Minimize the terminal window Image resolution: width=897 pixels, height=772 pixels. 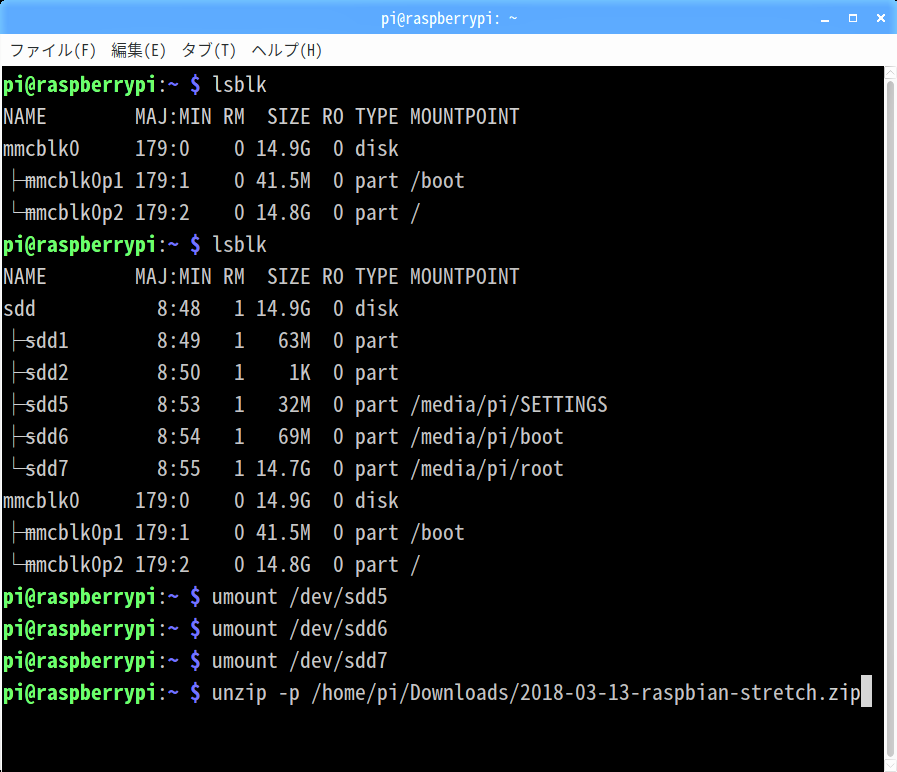pyautogui.click(x=825, y=19)
